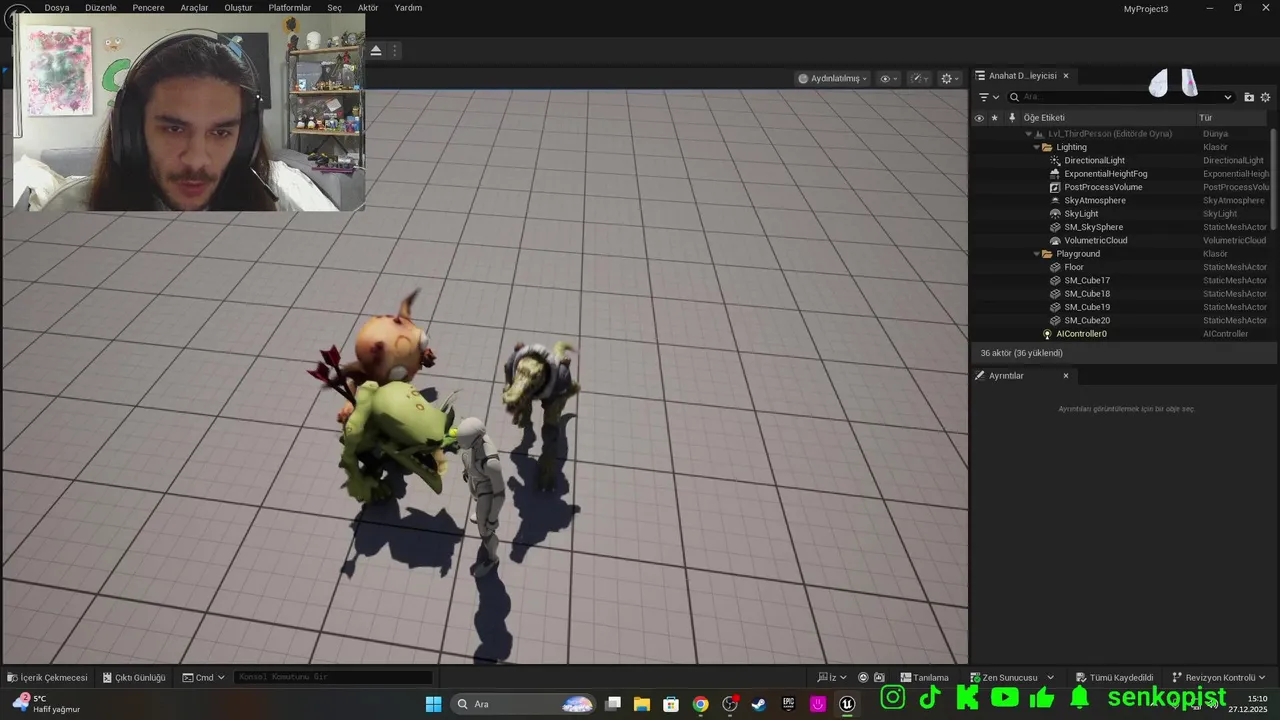Click the Lighting folder icon

[x=1047, y=147]
